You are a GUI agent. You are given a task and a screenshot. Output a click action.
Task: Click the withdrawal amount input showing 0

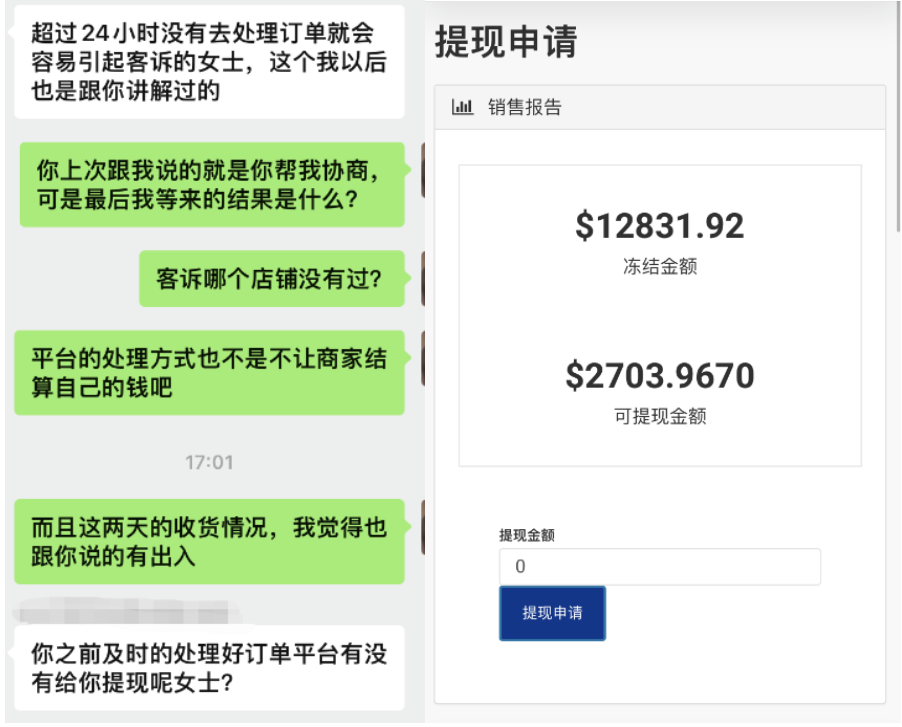pos(659,566)
